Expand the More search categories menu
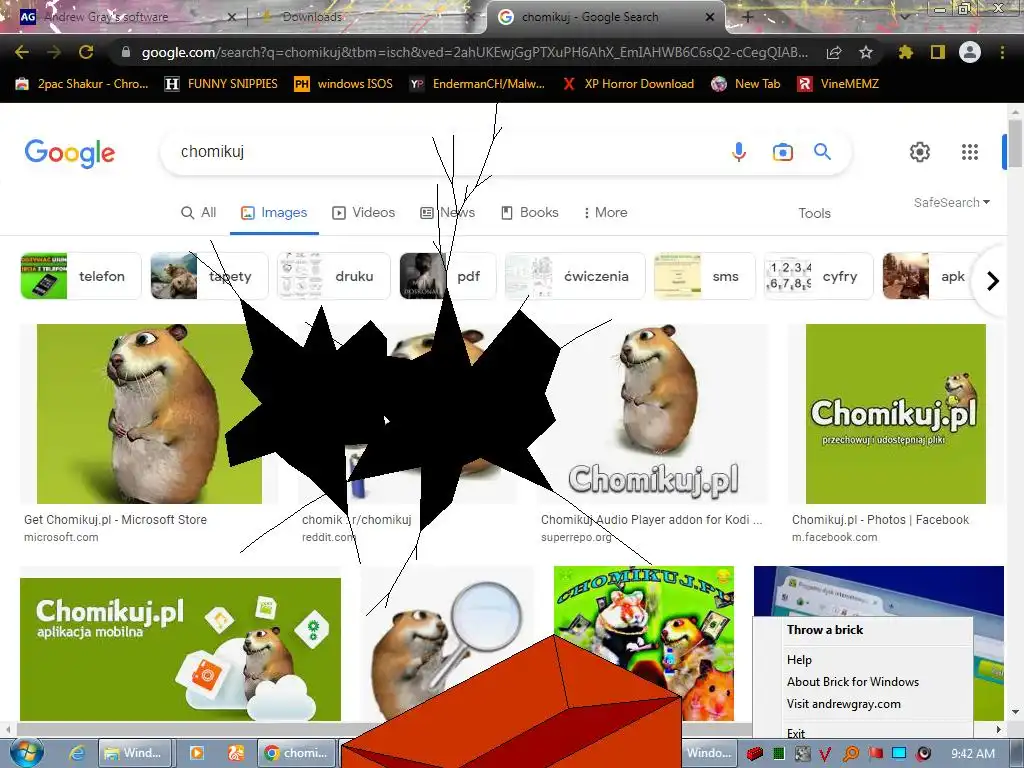 pyautogui.click(x=605, y=212)
